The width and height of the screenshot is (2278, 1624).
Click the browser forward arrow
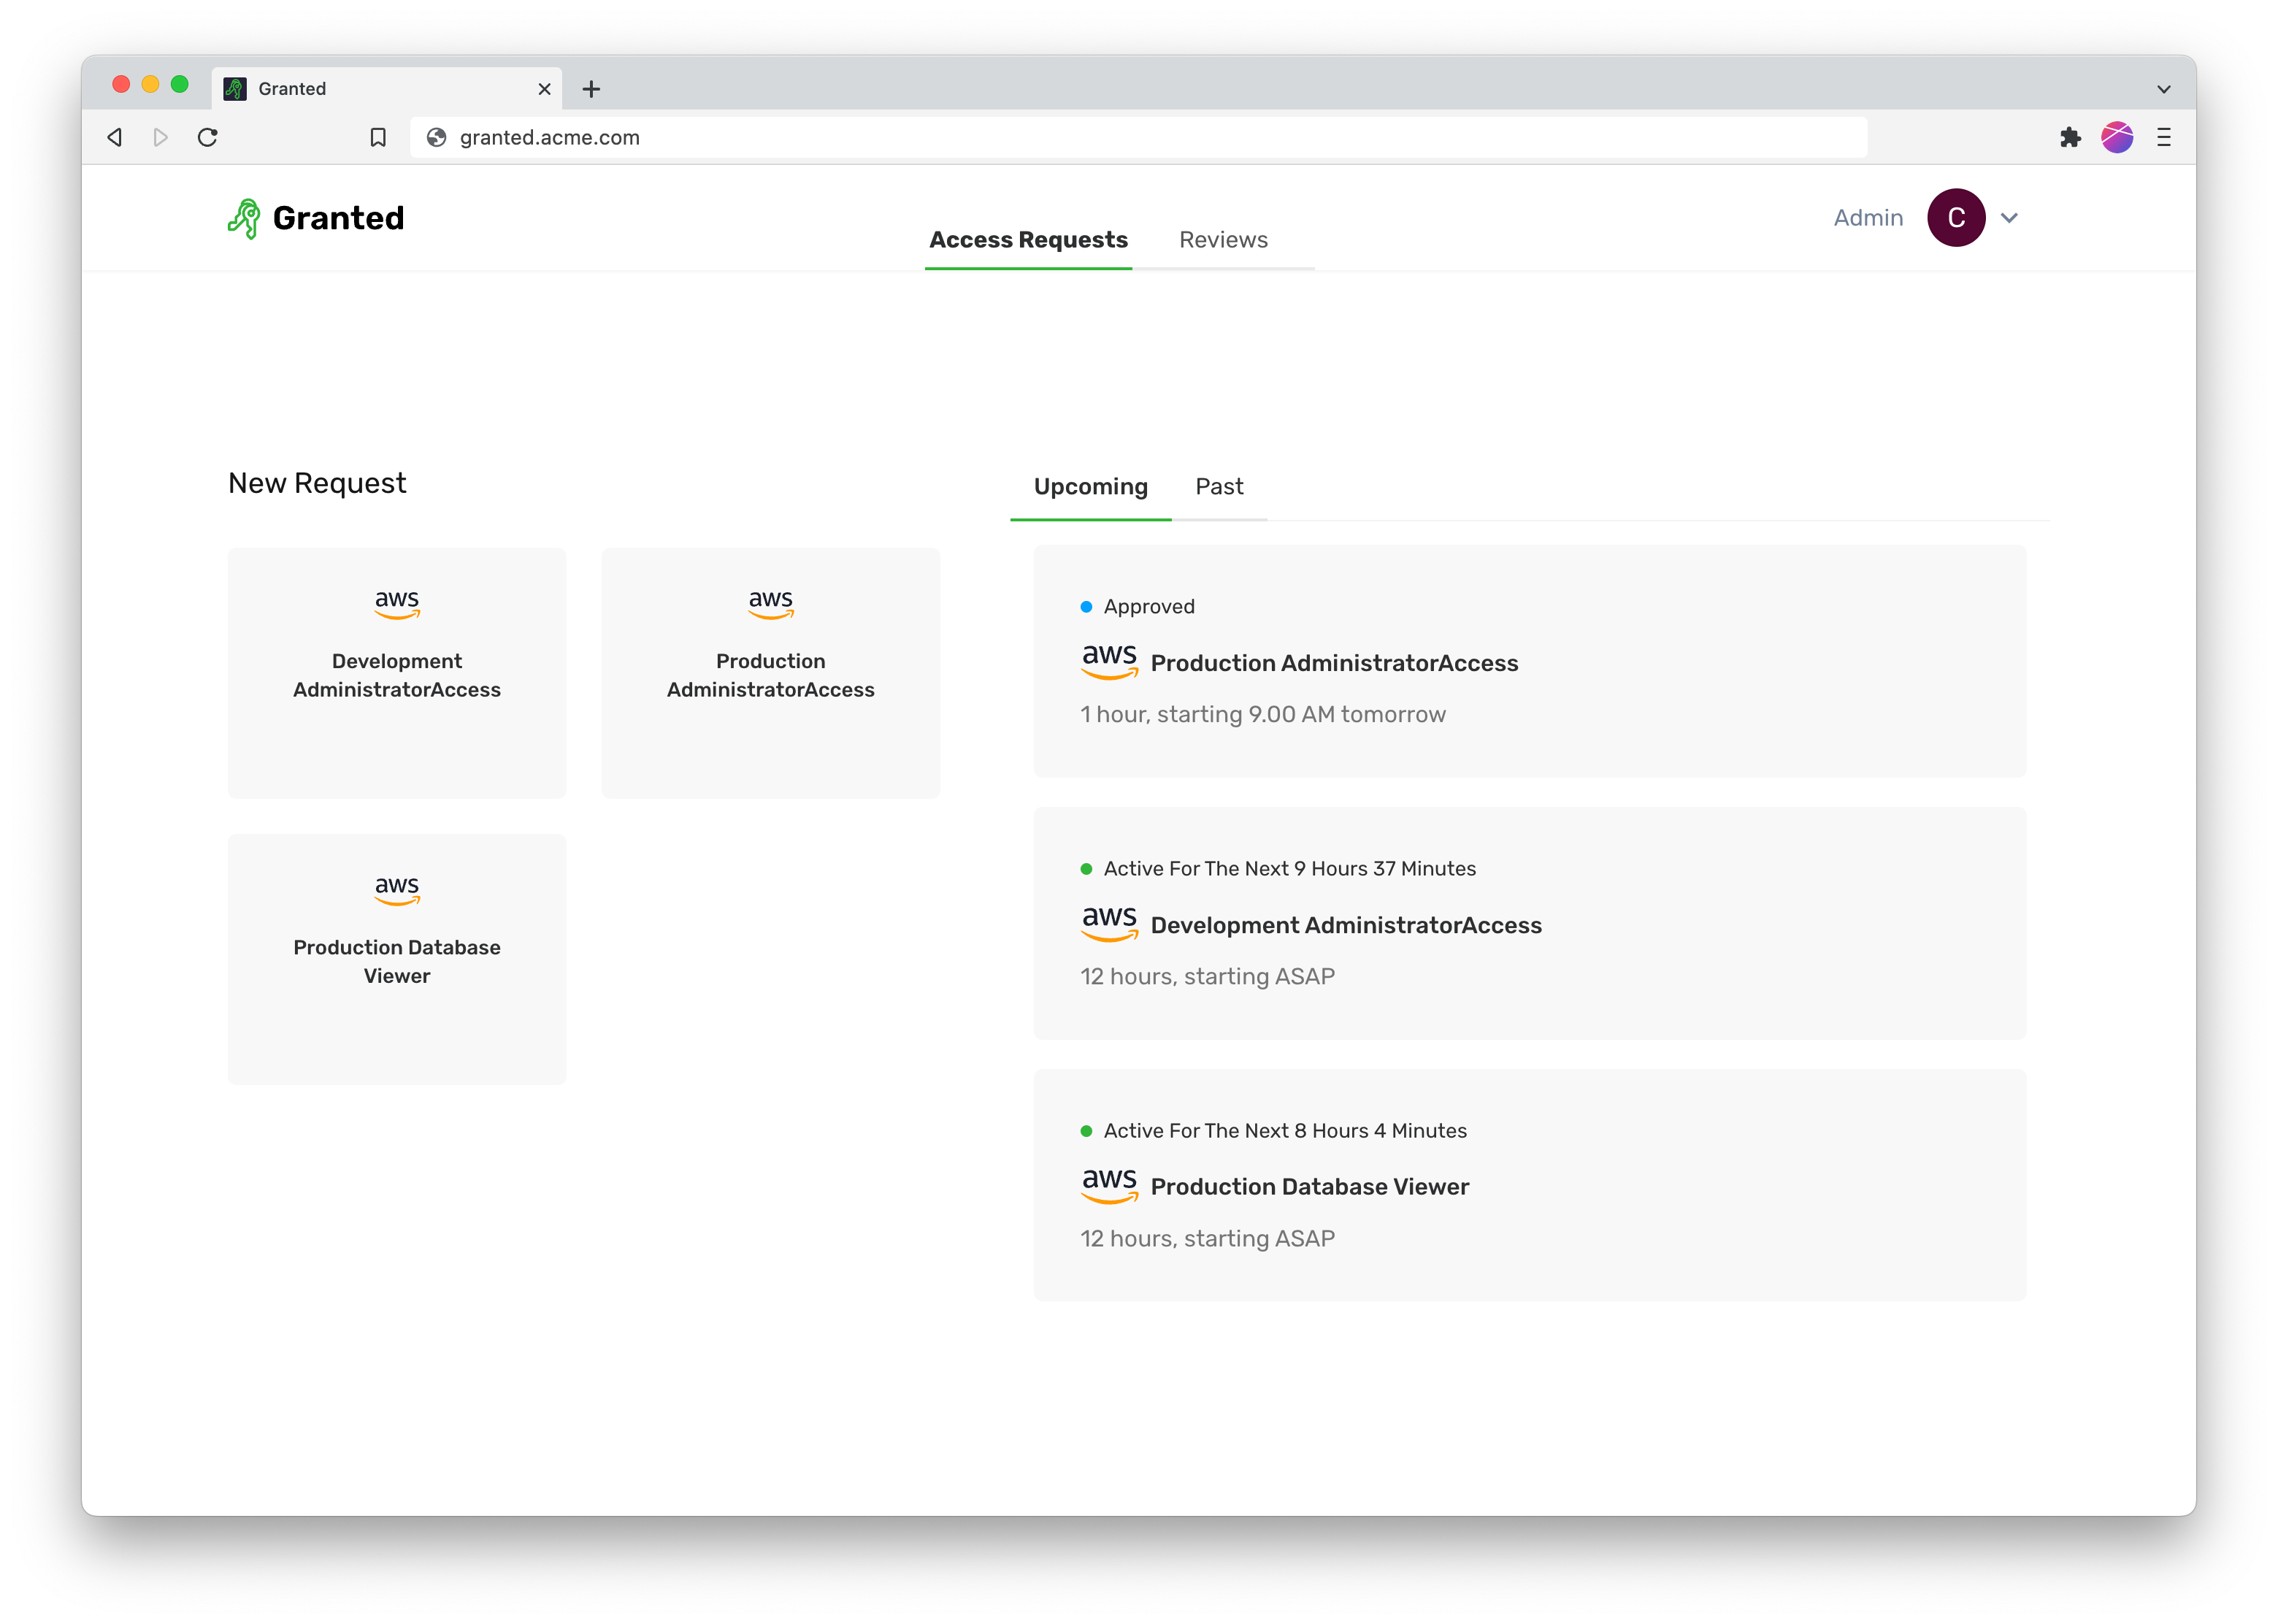[x=160, y=137]
